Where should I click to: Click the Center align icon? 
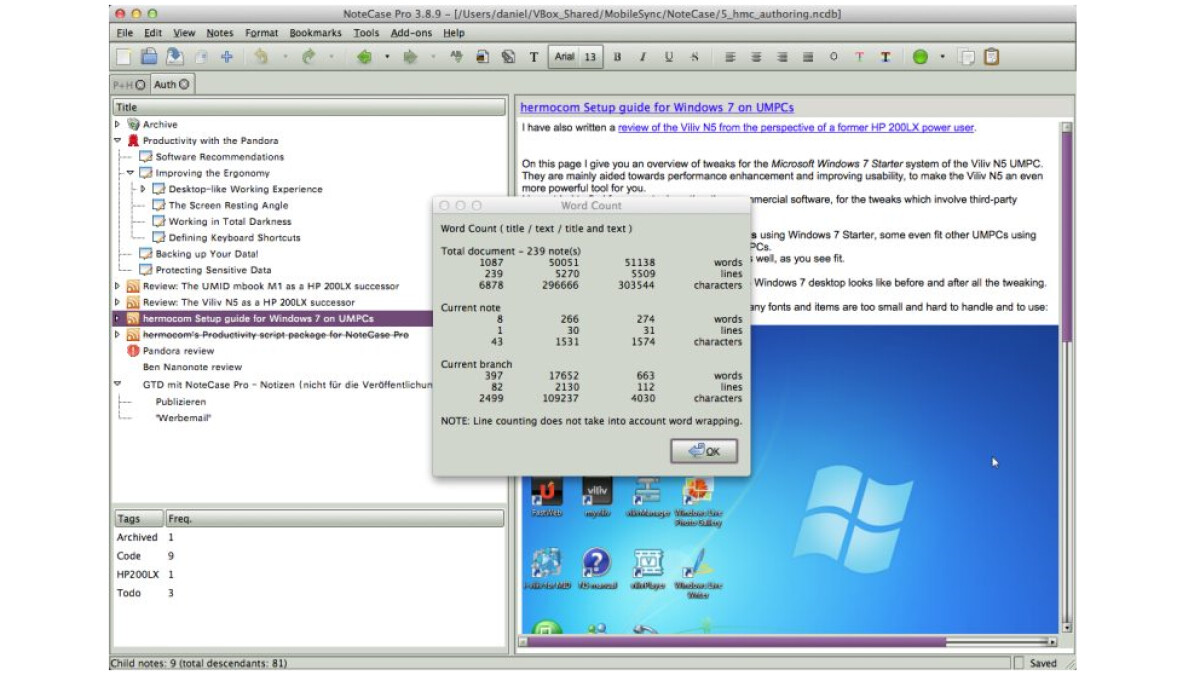point(756,57)
